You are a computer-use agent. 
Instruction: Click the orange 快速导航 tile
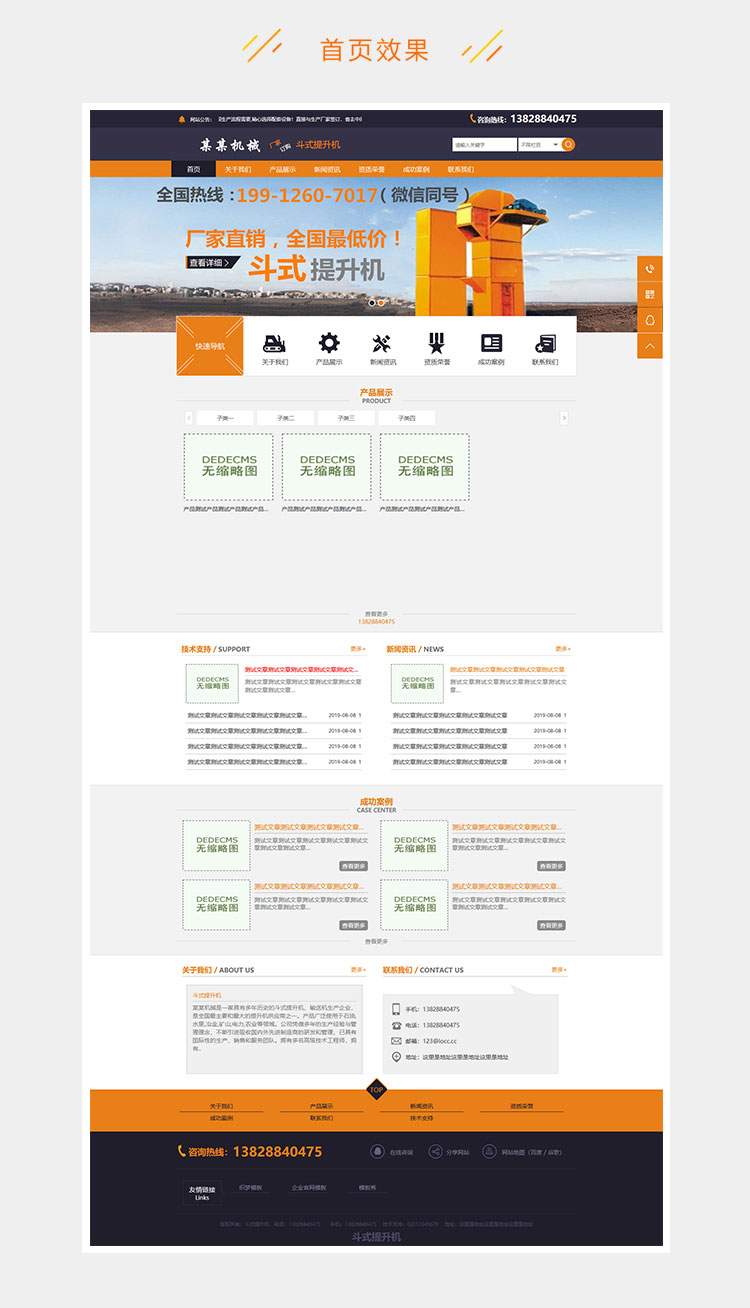[x=210, y=346]
